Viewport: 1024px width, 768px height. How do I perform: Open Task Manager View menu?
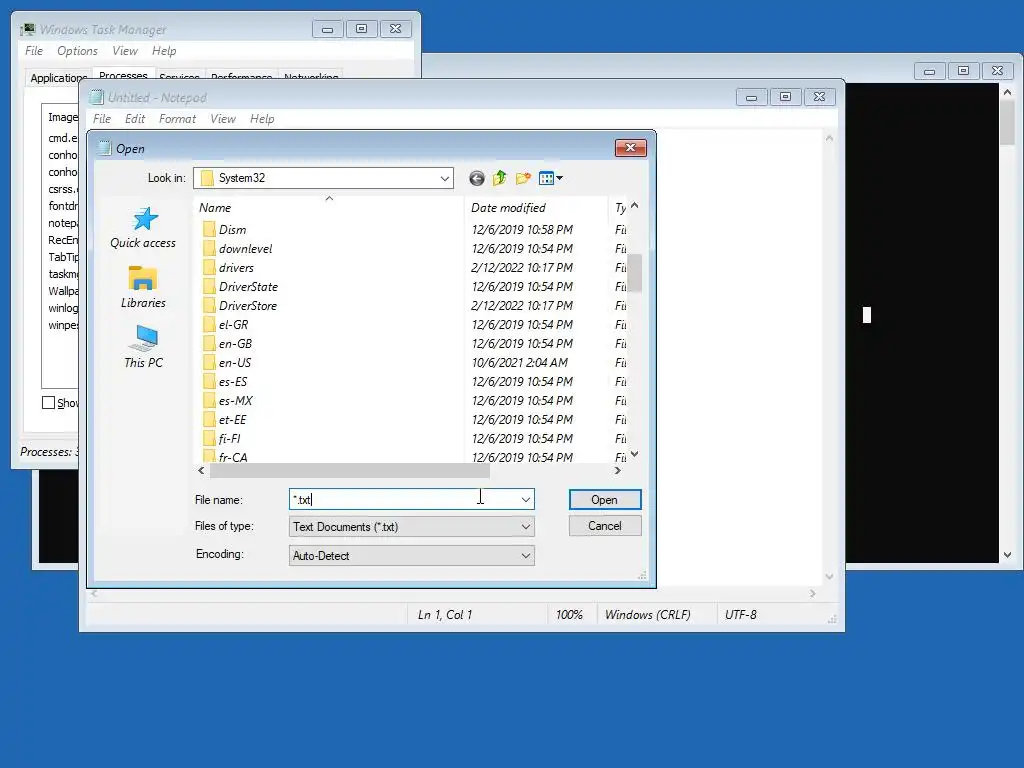point(125,51)
